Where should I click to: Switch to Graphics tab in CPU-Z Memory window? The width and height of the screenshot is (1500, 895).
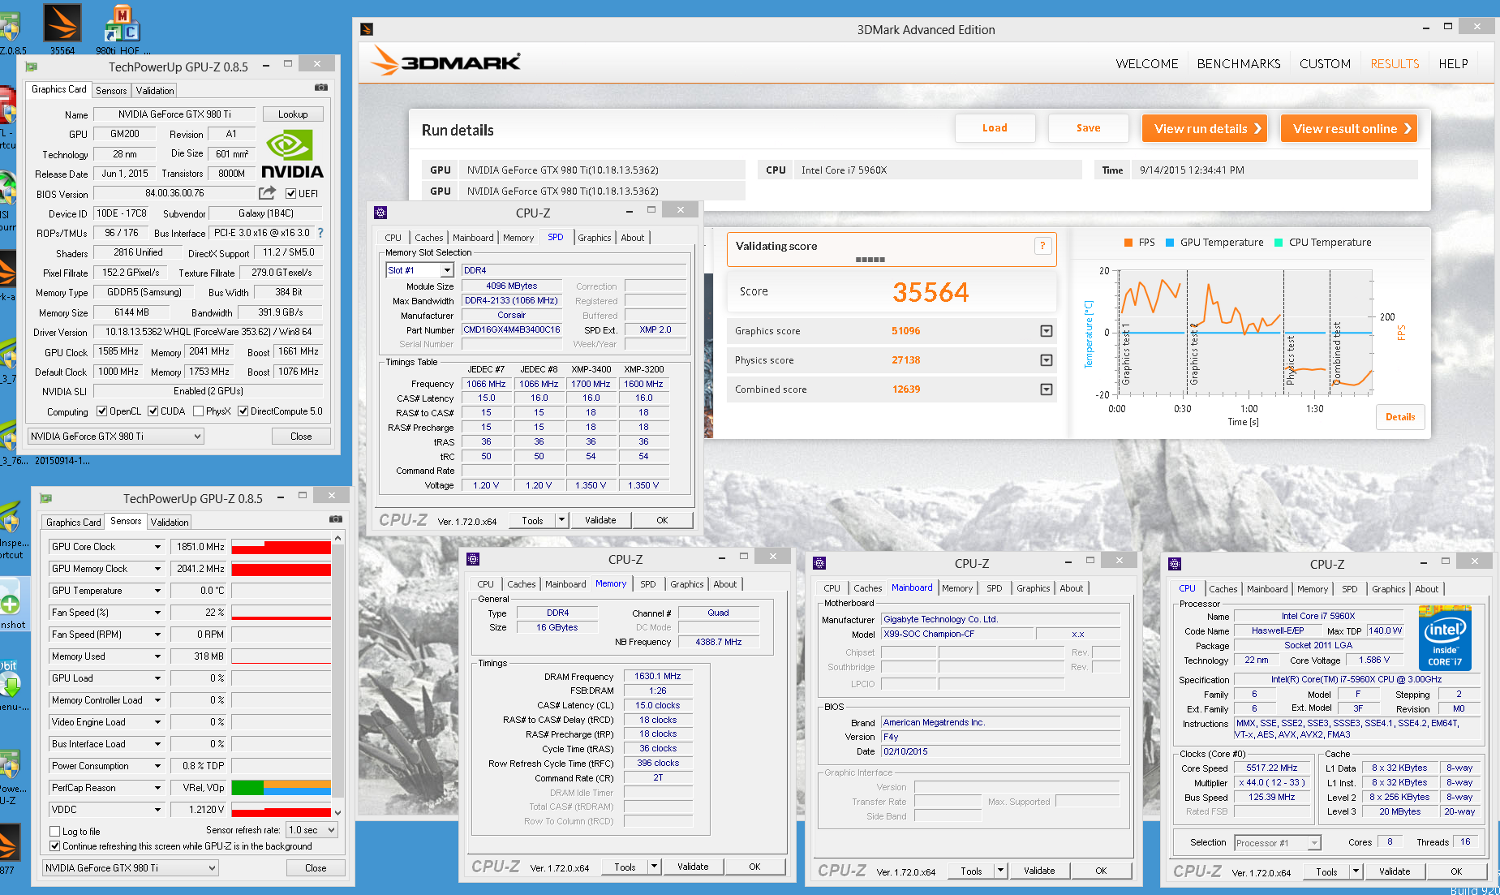click(687, 584)
